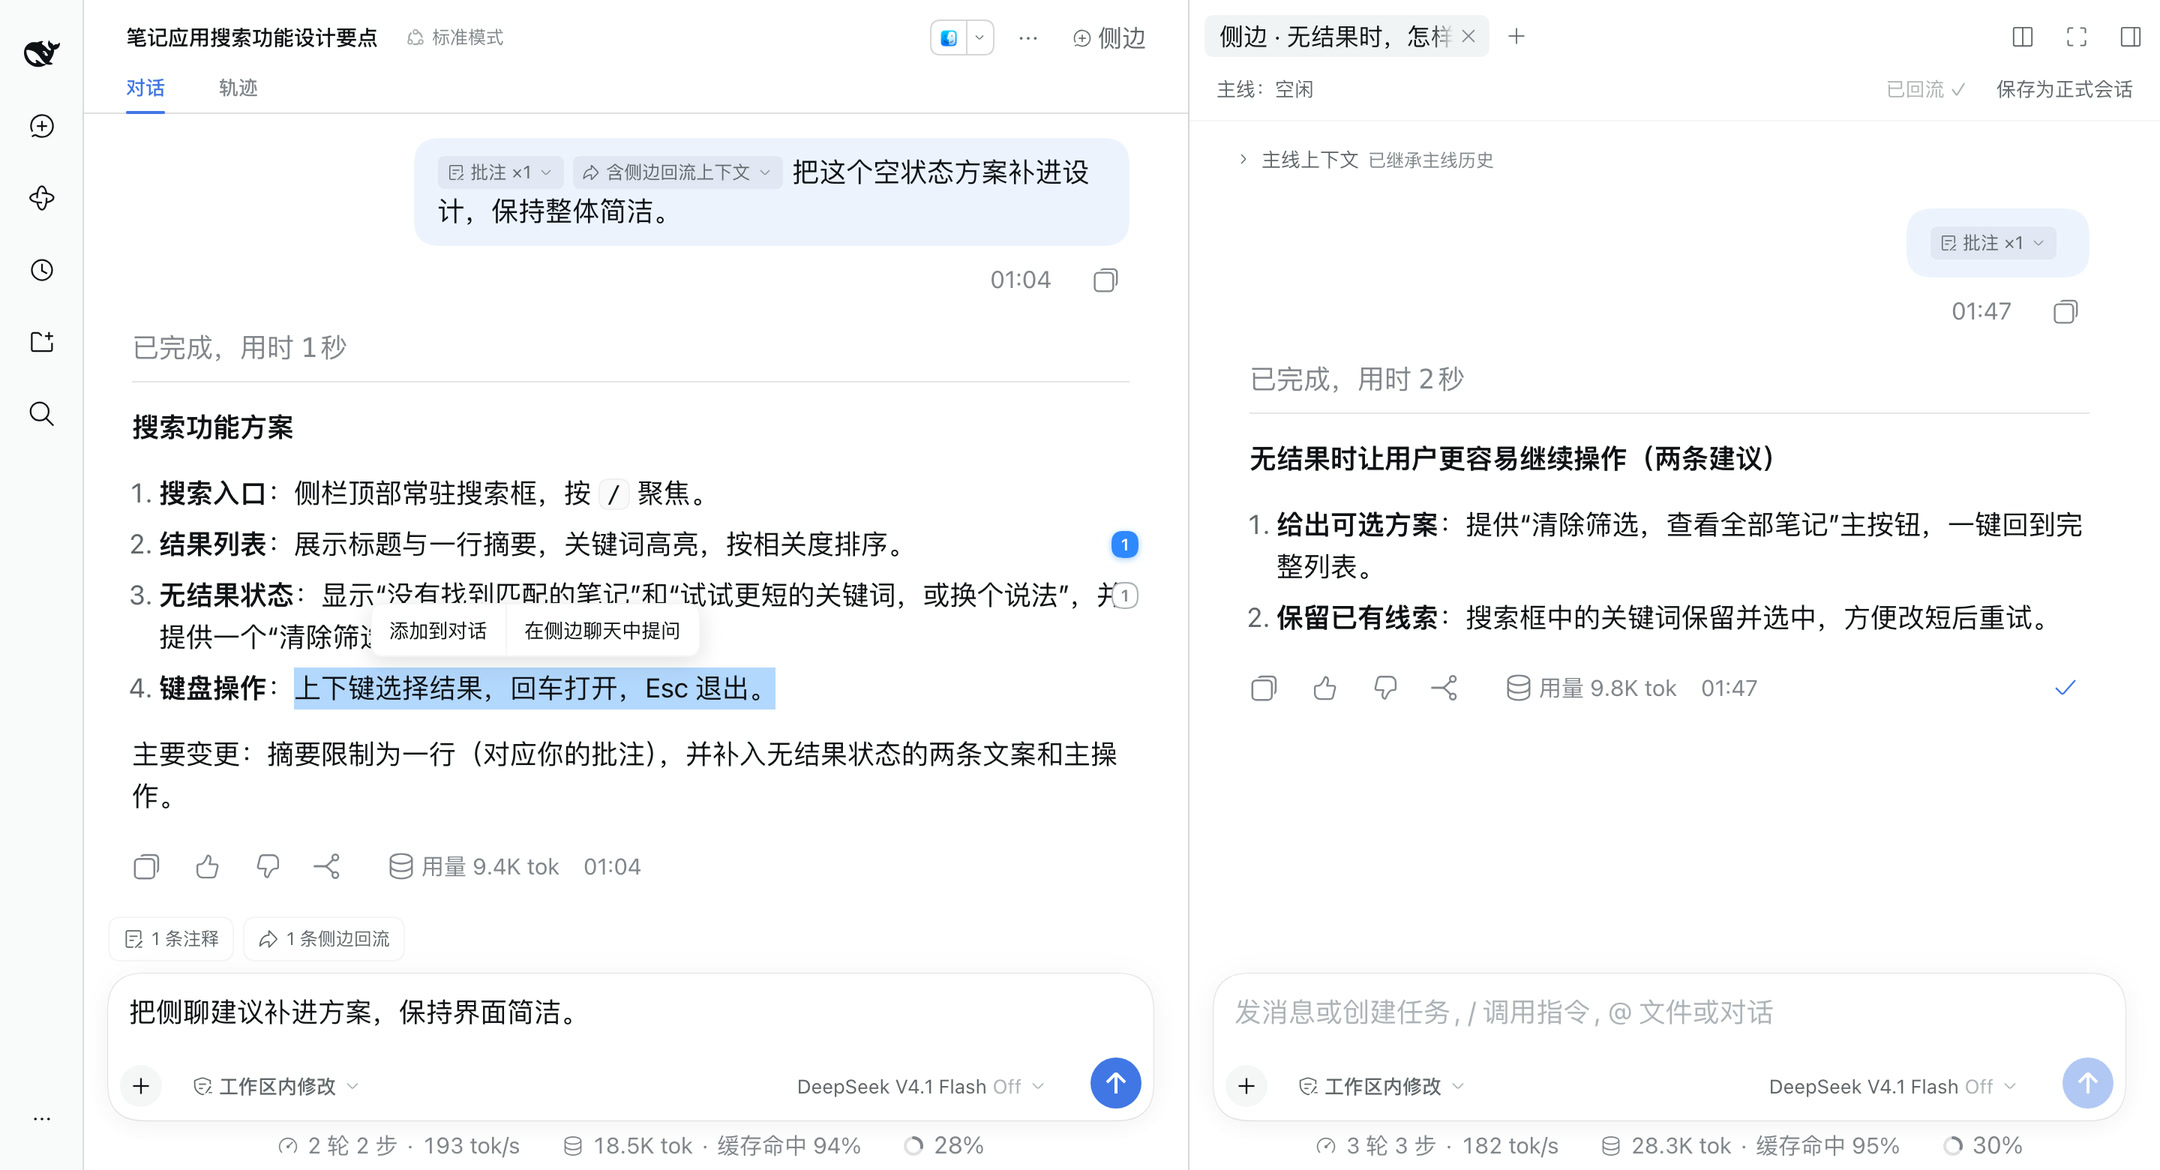Screen dimensions: 2160x1170
Task: Enter fullscreen for the side panel
Action: pyautogui.click(x=2077, y=37)
